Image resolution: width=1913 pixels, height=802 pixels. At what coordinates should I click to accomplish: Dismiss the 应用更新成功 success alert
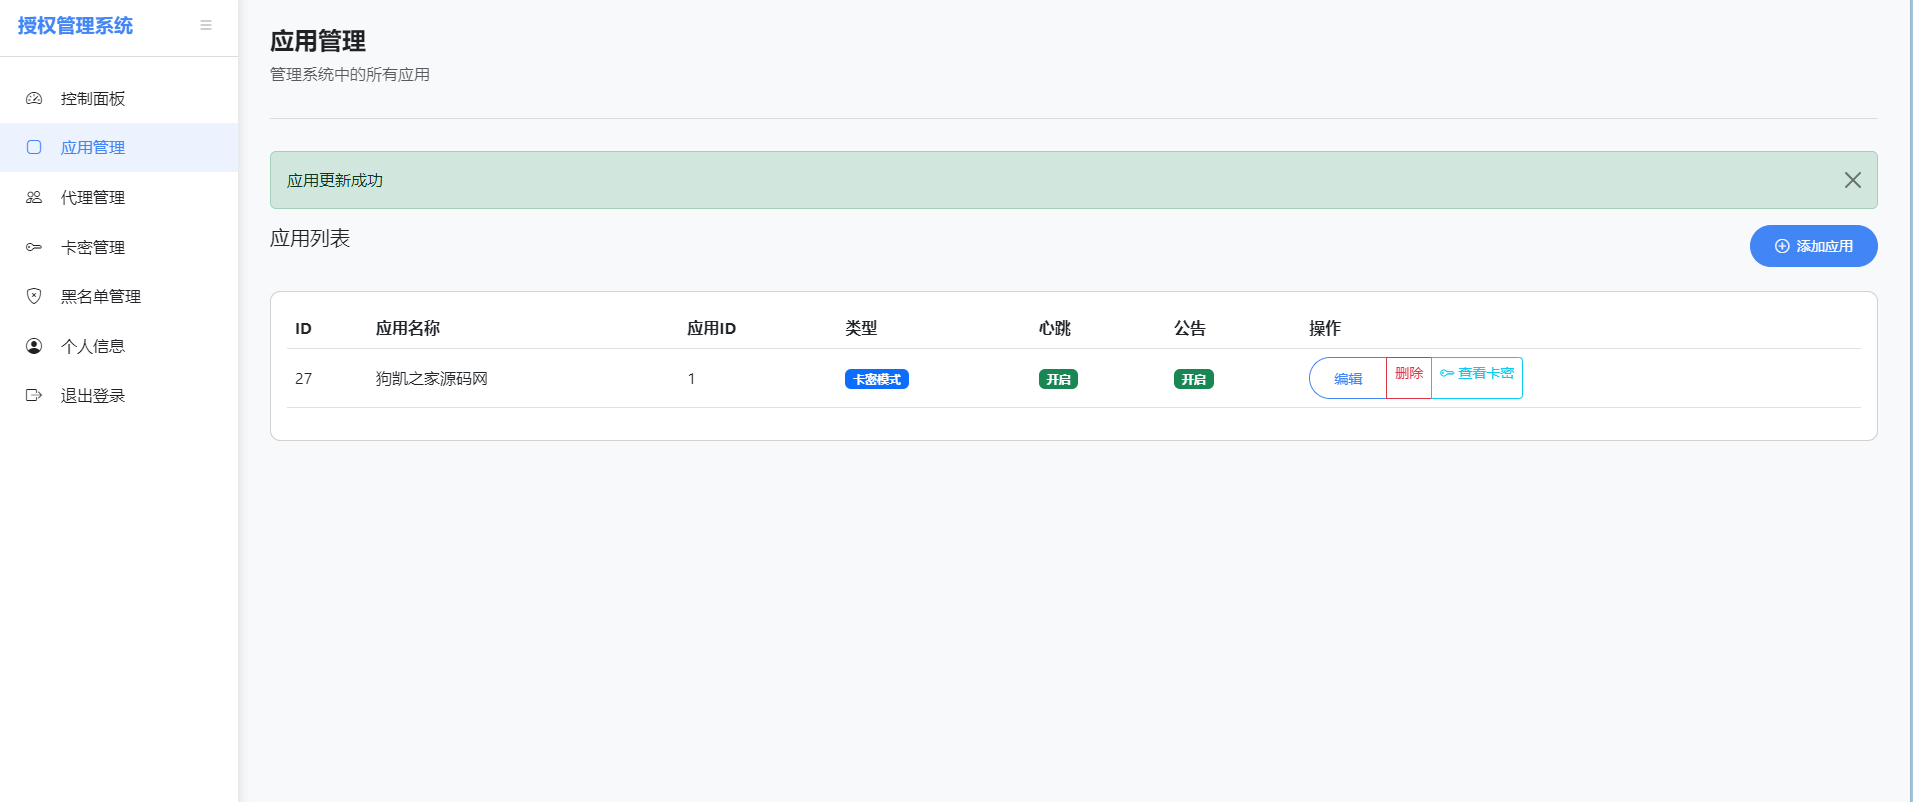pos(1852,180)
